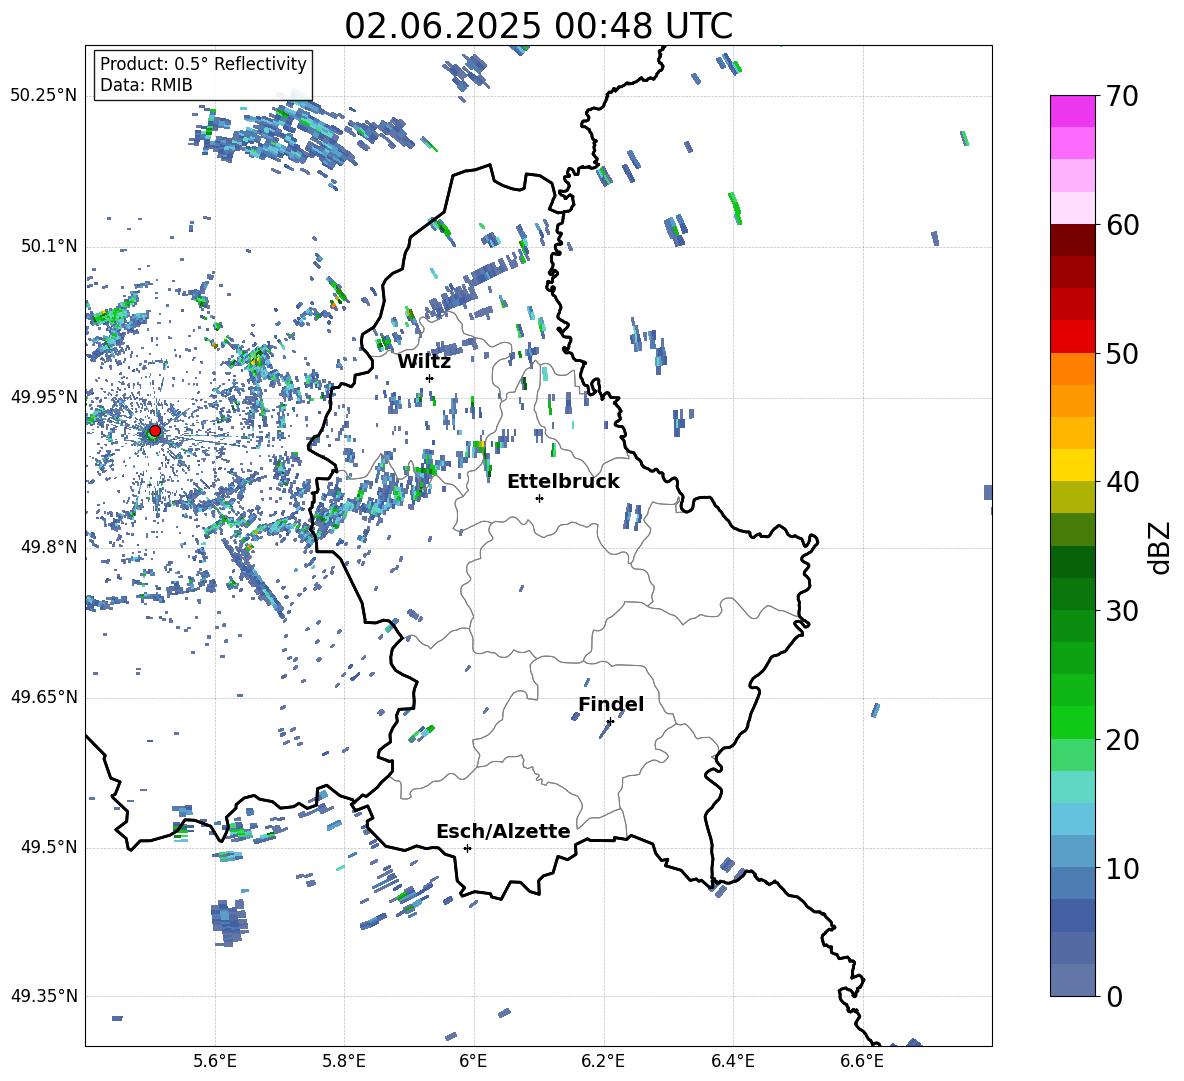
Task: Click the dBZ colorbar axis label
Action: [1160, 547]
